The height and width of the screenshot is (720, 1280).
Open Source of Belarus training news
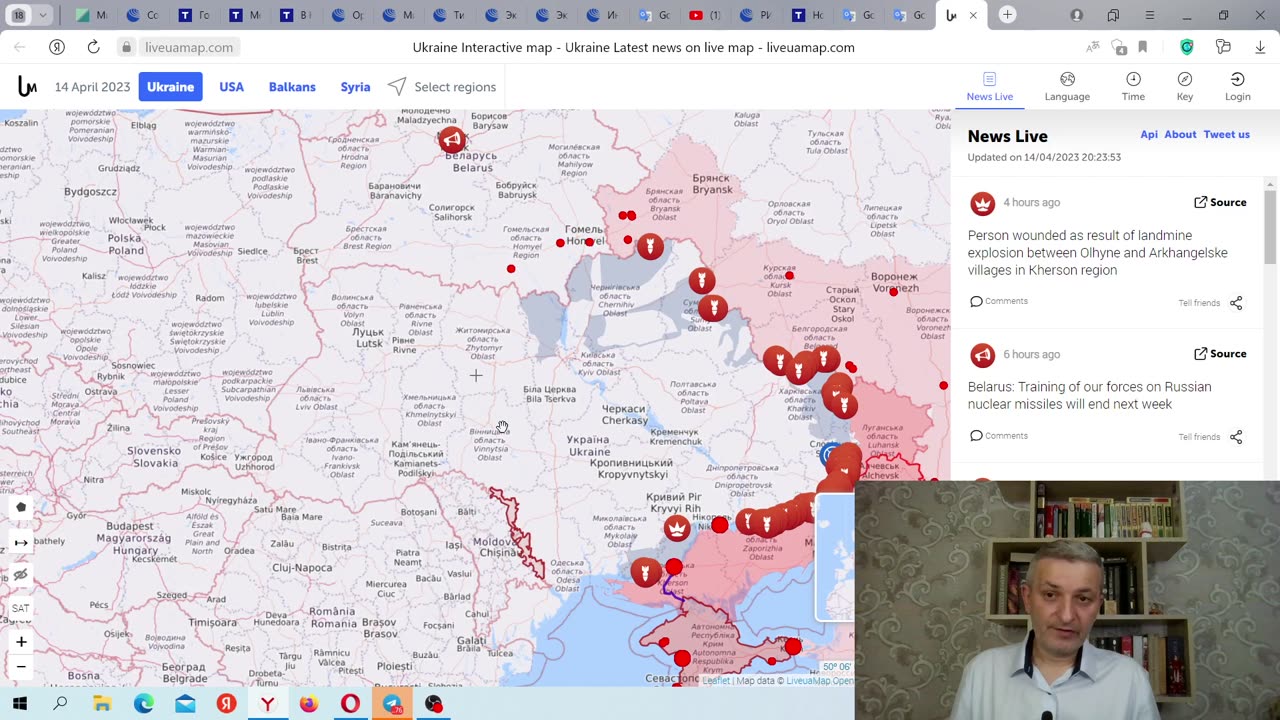(1220, 354)
